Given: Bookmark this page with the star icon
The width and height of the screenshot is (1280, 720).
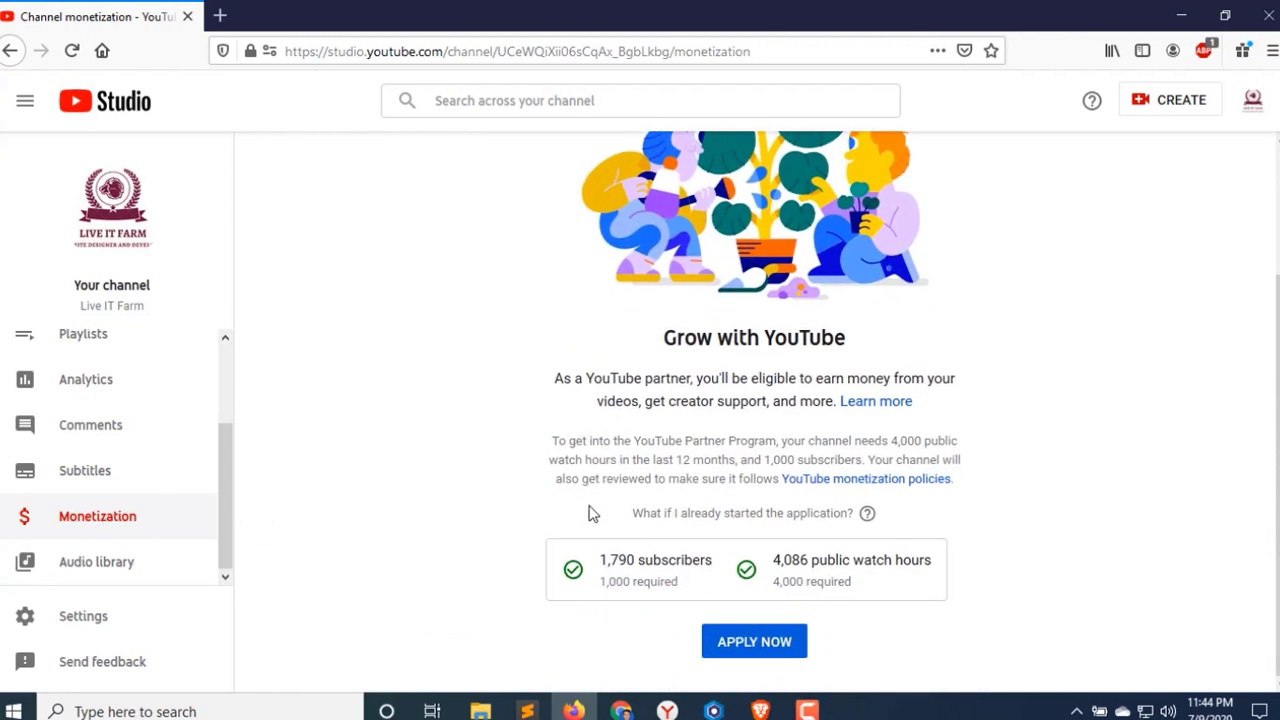Looking at the screenshot, I should (991, 51).
